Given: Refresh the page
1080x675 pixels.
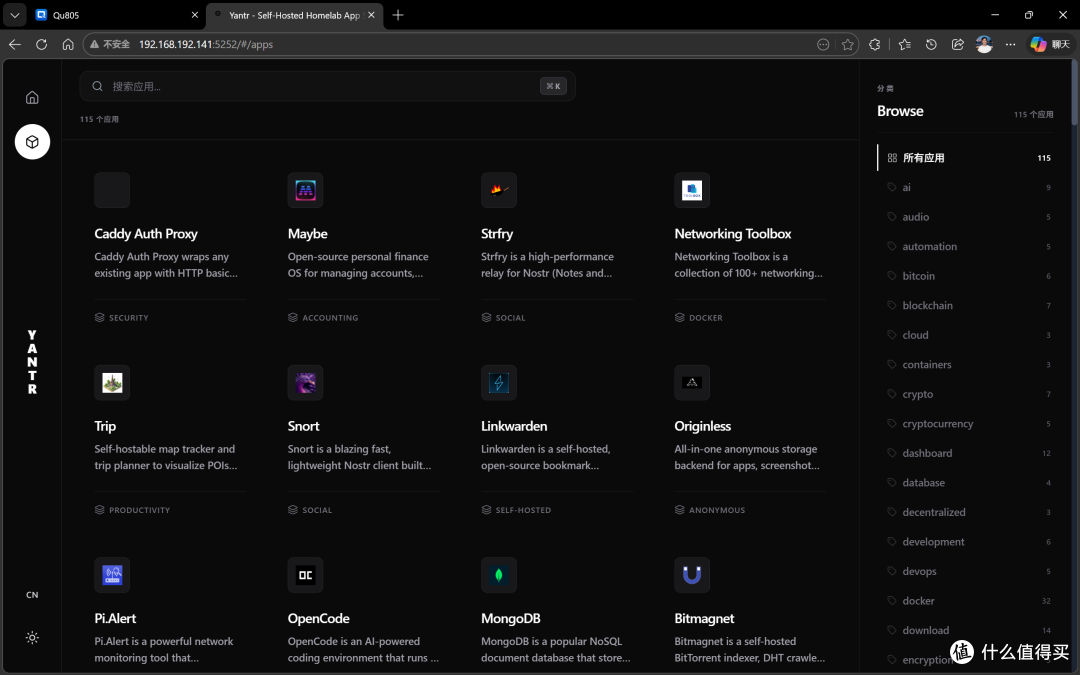Looking at the screenshot, I should [41, 44].
